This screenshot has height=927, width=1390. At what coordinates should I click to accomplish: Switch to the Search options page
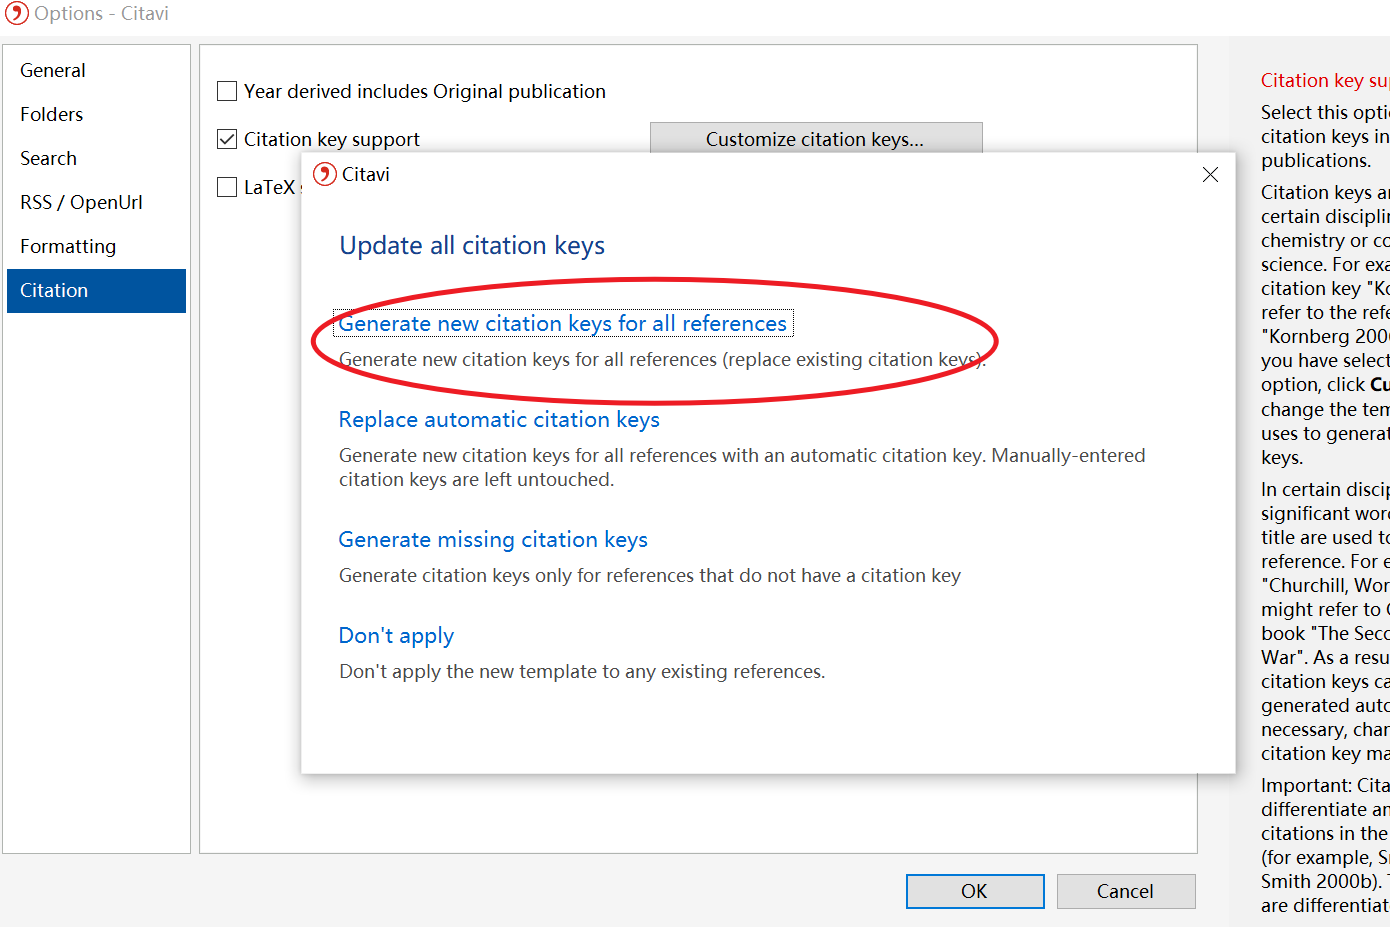click(96, 158)
